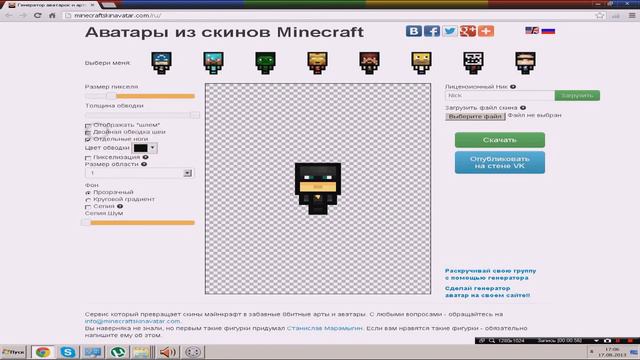
Task: Pick the white trollface sample skin
Action: (x=473, y=63)
